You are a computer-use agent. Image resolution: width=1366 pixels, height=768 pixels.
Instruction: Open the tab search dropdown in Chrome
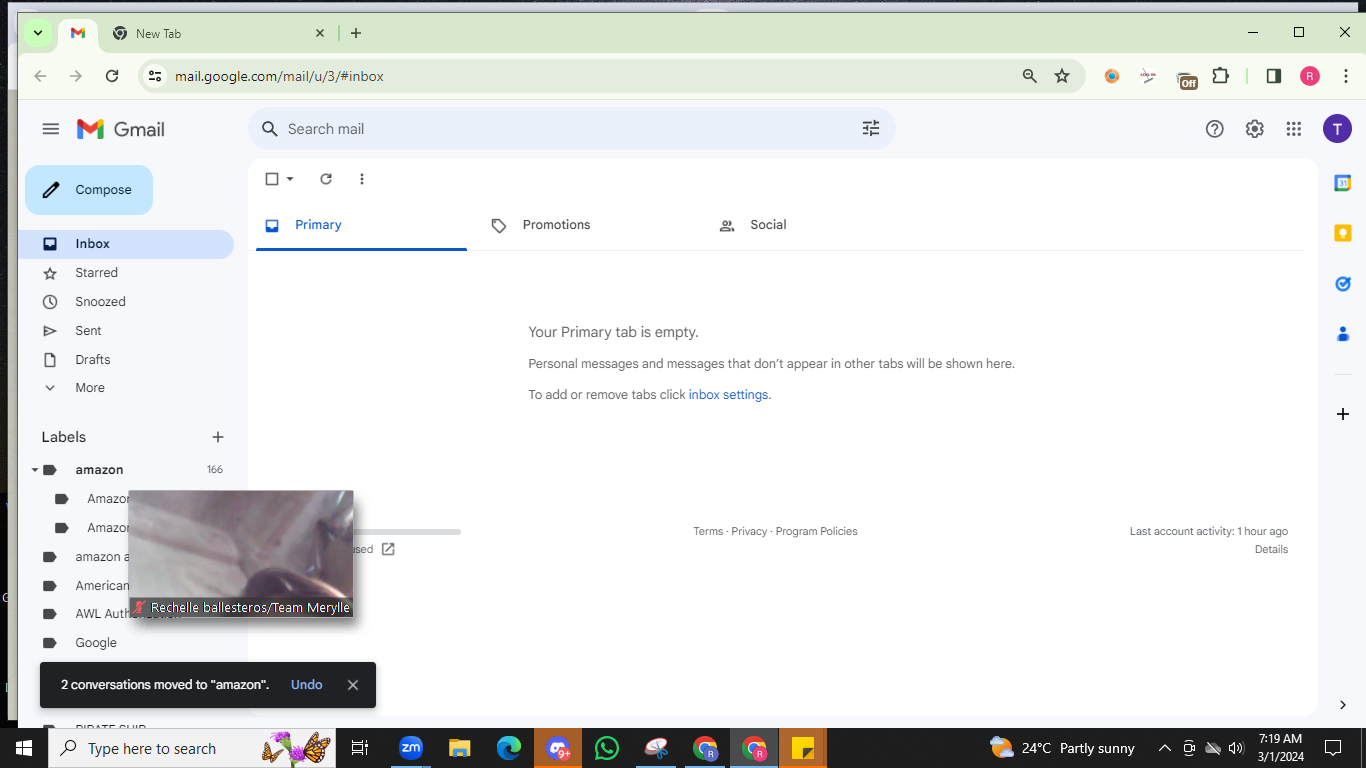[x=38, y=33]
